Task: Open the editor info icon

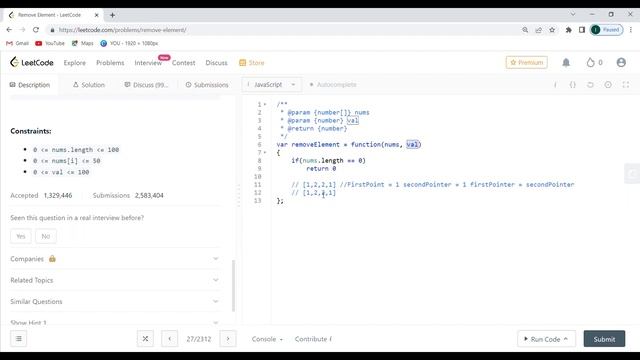Action: (x=555, y=85)
